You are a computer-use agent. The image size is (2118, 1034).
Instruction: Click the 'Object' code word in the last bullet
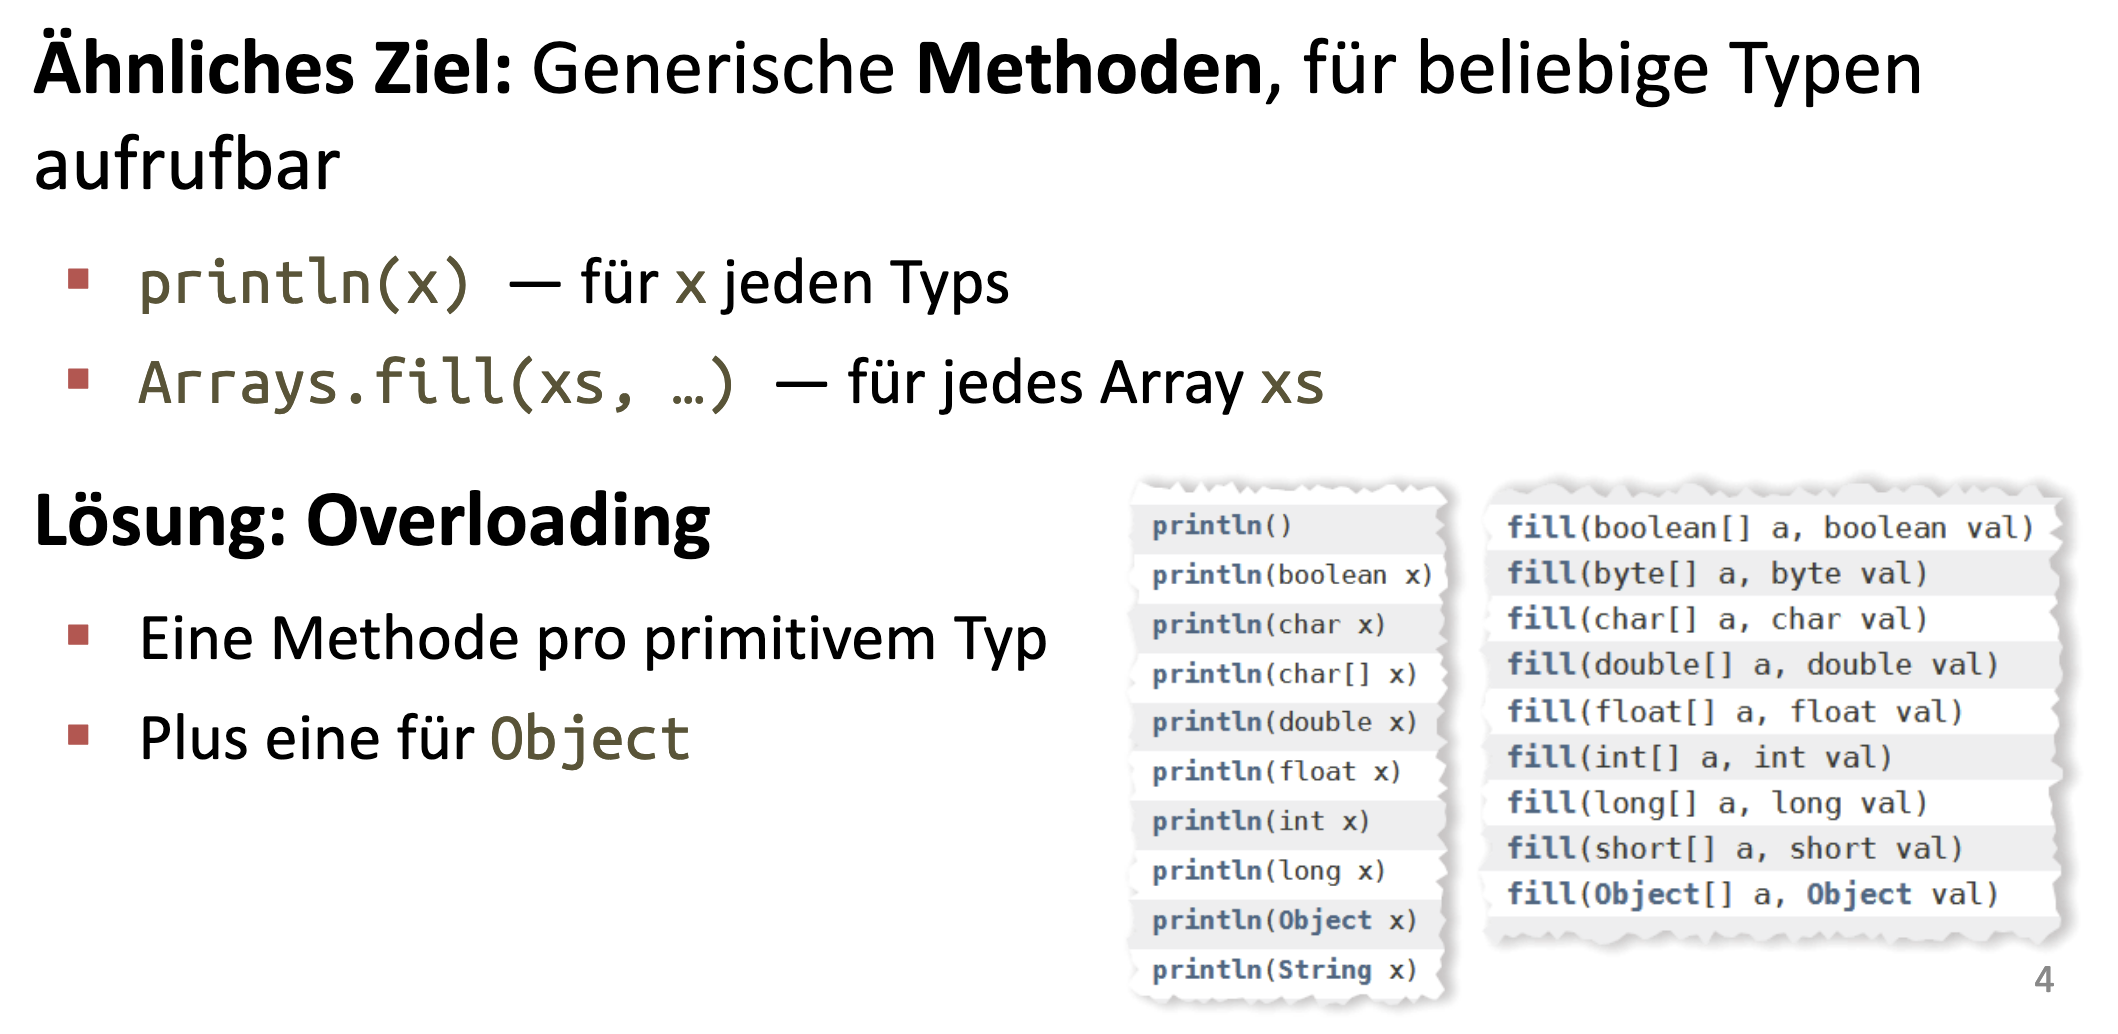pos(590,739)
